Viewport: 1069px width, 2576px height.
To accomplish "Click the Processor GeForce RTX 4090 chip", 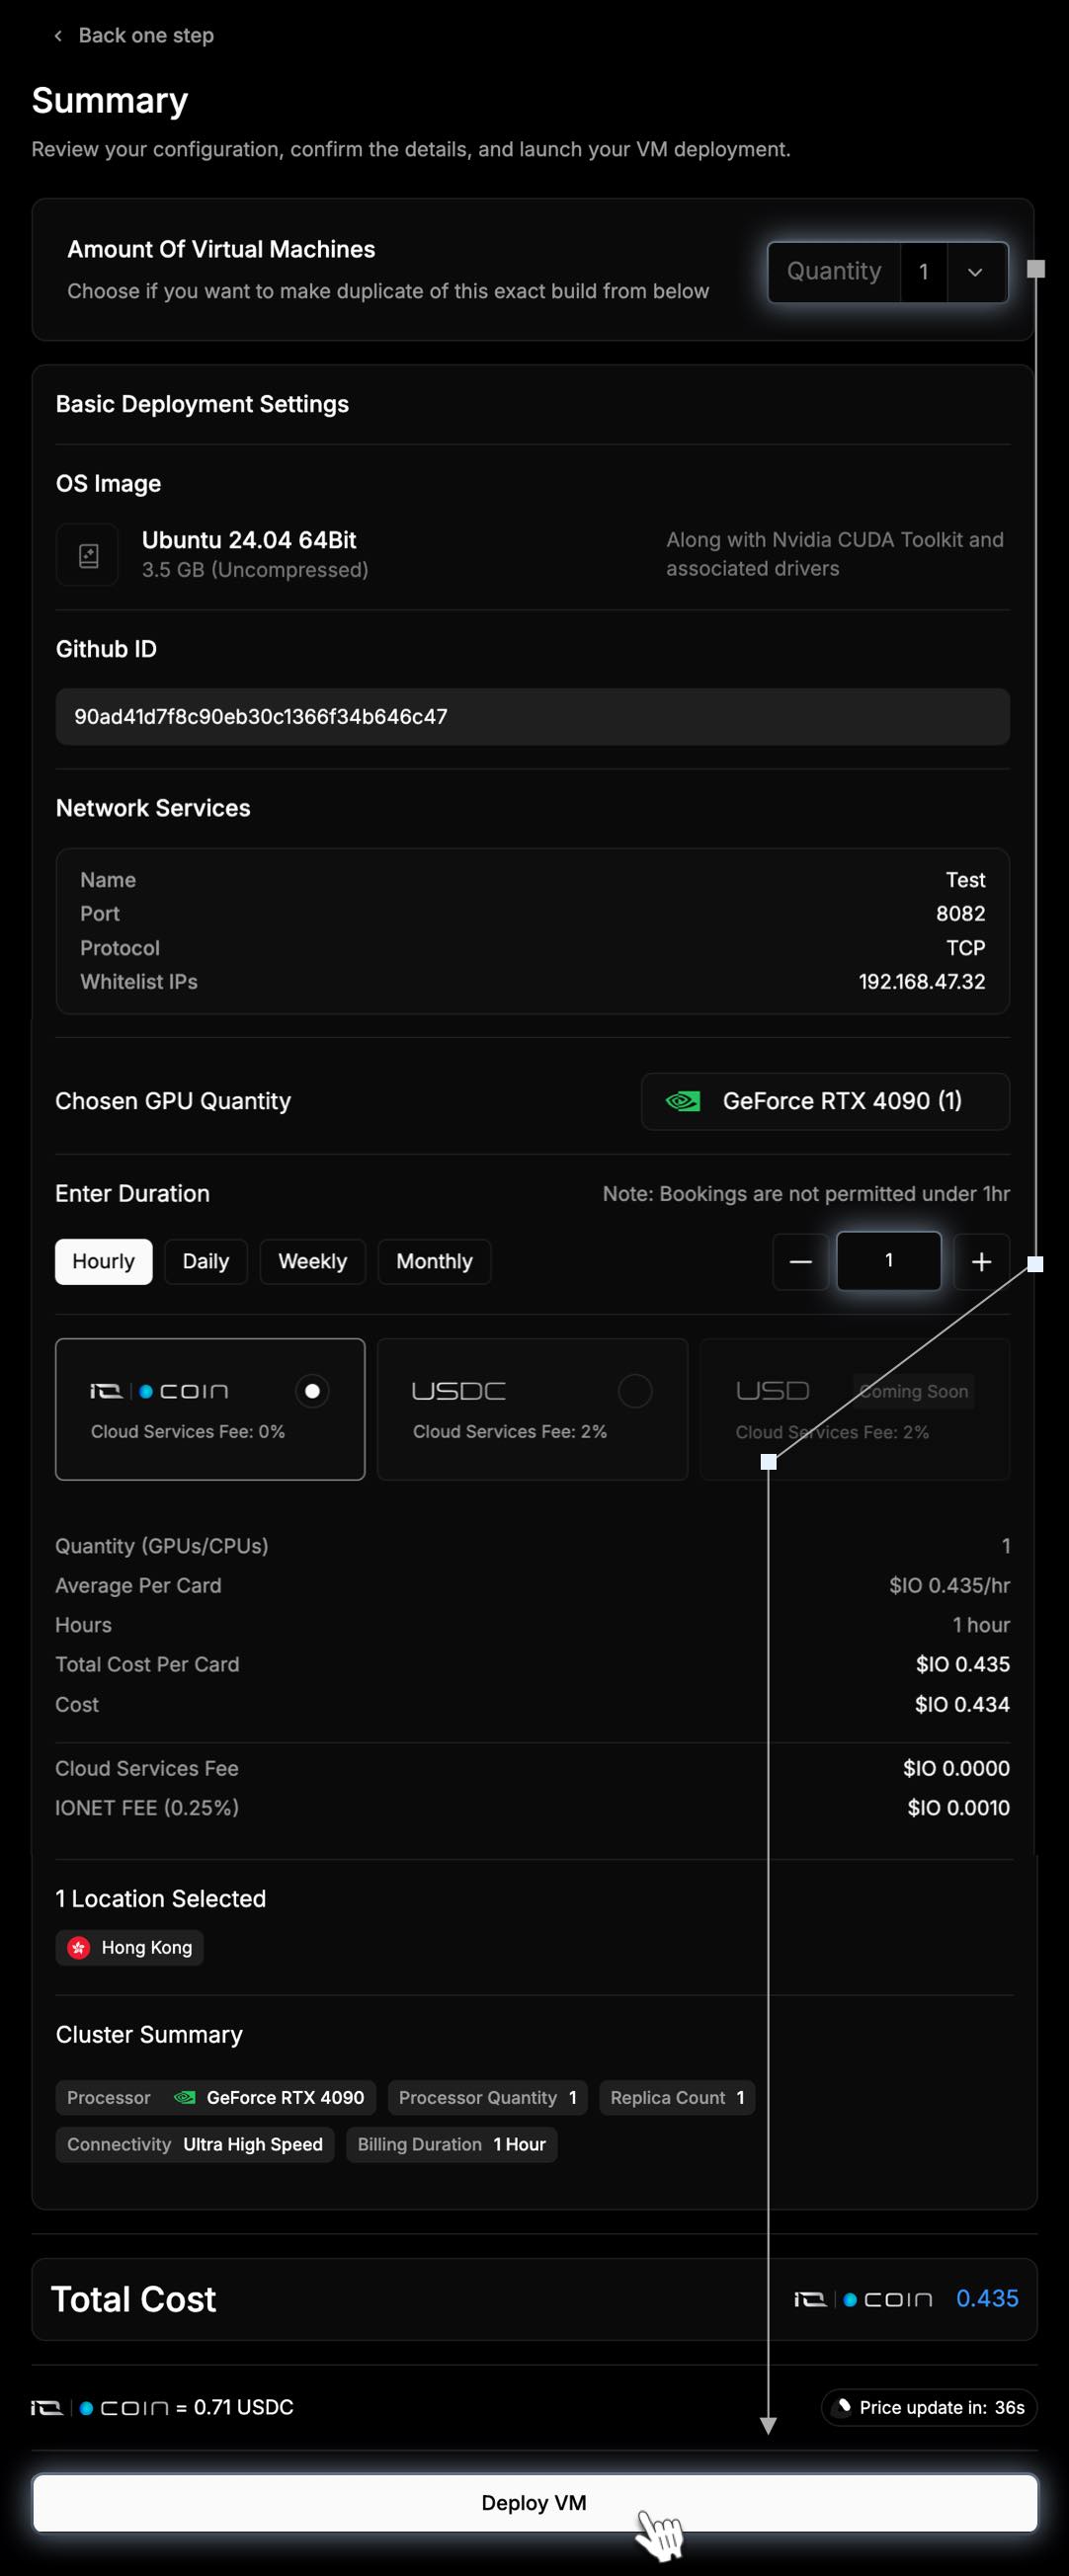I will coord(216,2097).
